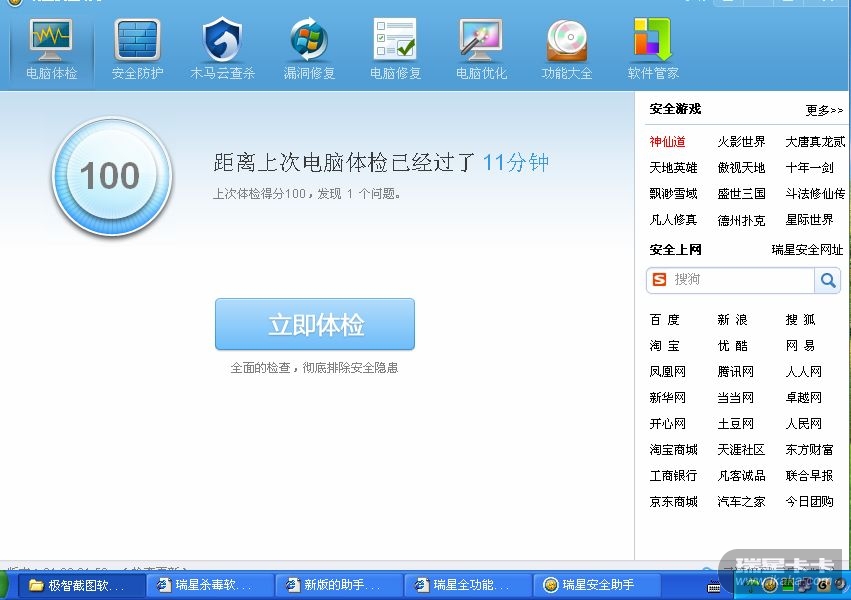Open the 德州扑克 game link
Screen dimensions: 851x600
click(x=741, y=220)
